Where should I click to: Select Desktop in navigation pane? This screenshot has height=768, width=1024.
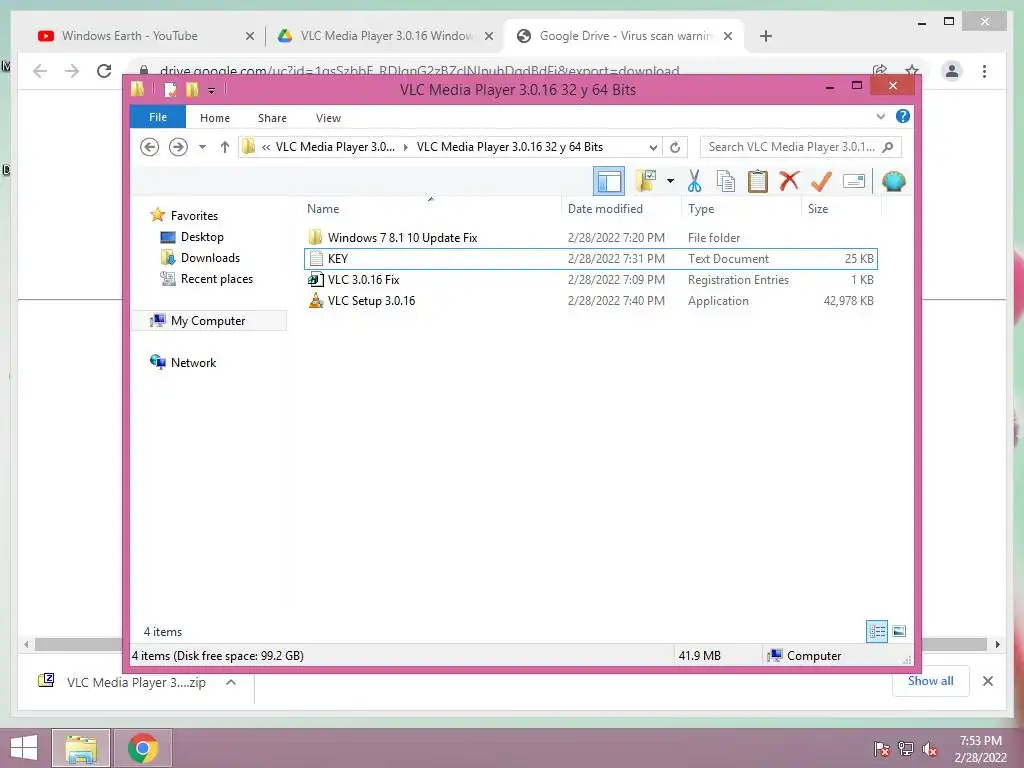(x=202, y=236)
